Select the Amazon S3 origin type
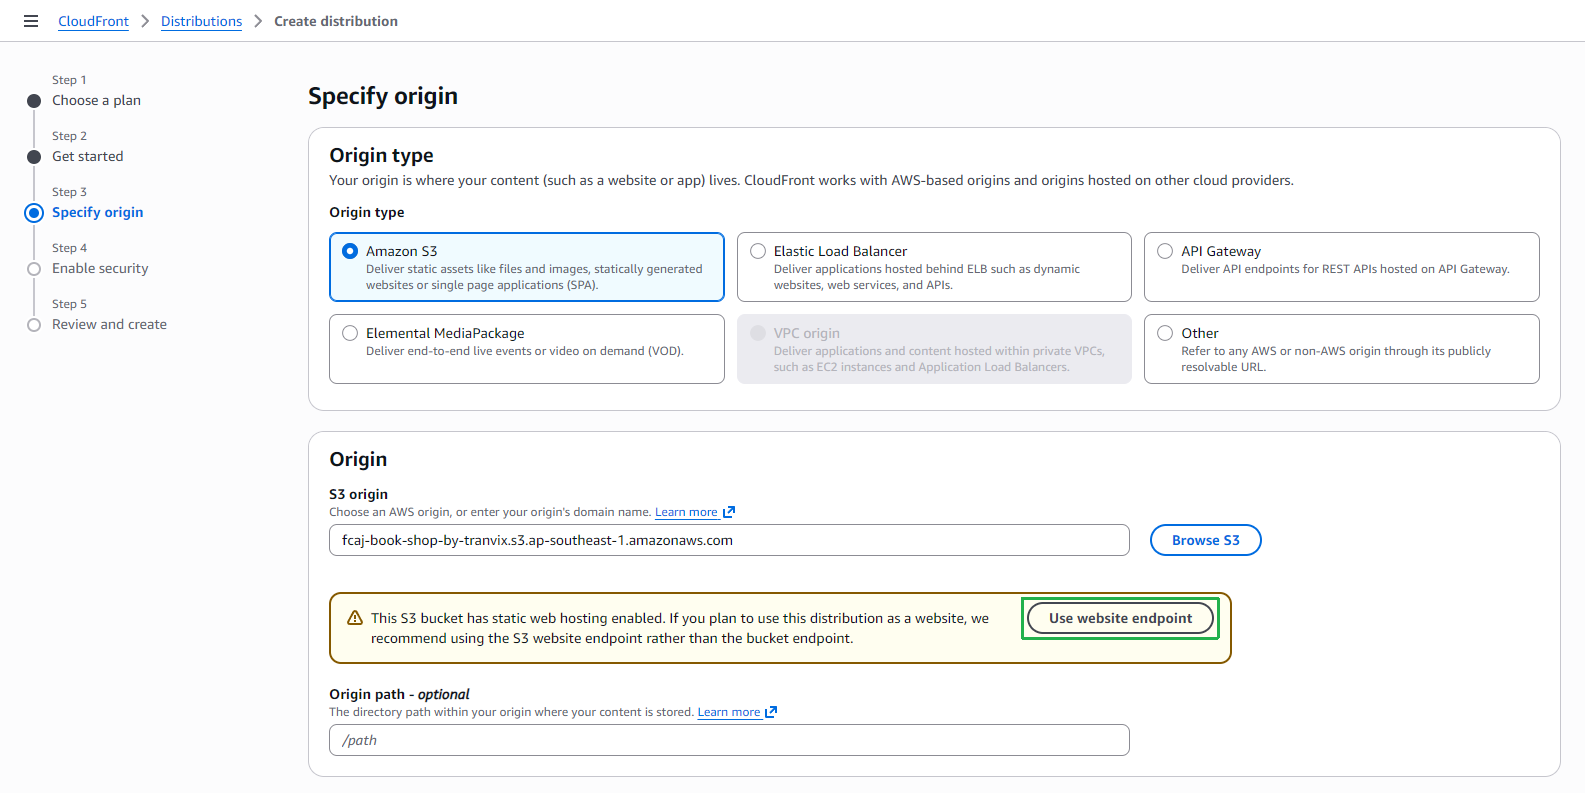The image size is (1585, 793). (527, 267)
